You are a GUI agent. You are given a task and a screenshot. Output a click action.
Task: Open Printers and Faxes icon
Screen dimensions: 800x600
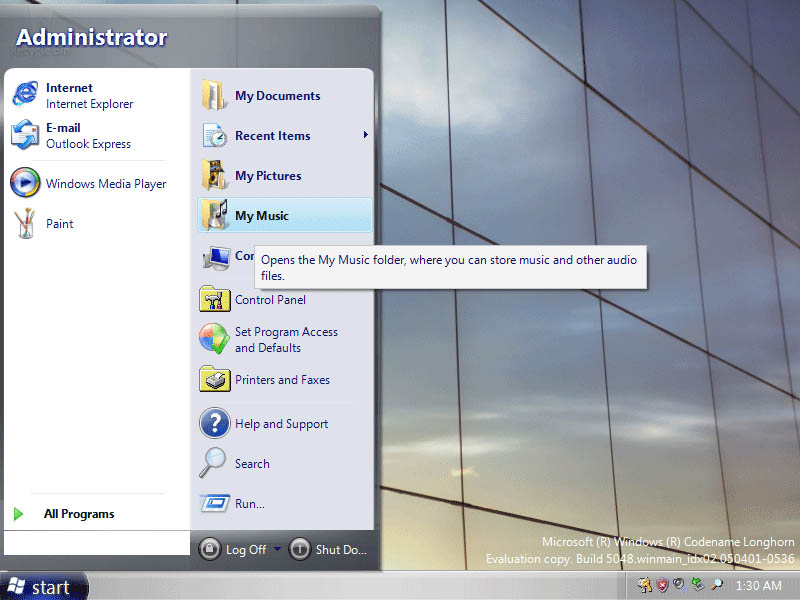214,379
